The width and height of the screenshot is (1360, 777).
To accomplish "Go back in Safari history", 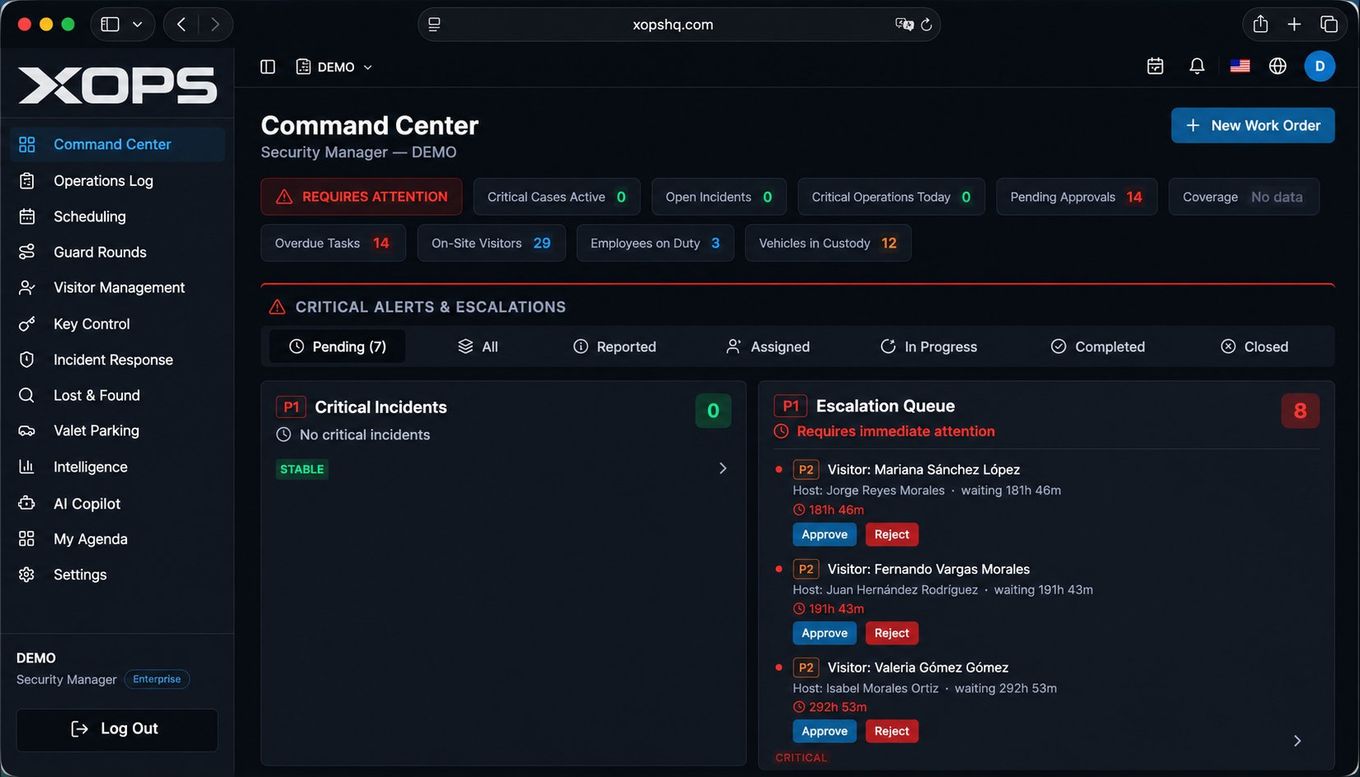I will tap(181, 24).
